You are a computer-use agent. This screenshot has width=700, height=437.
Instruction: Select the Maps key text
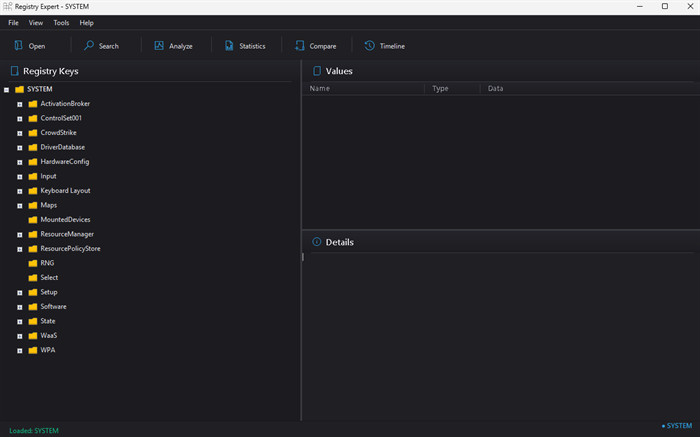[x=49, y=205]
